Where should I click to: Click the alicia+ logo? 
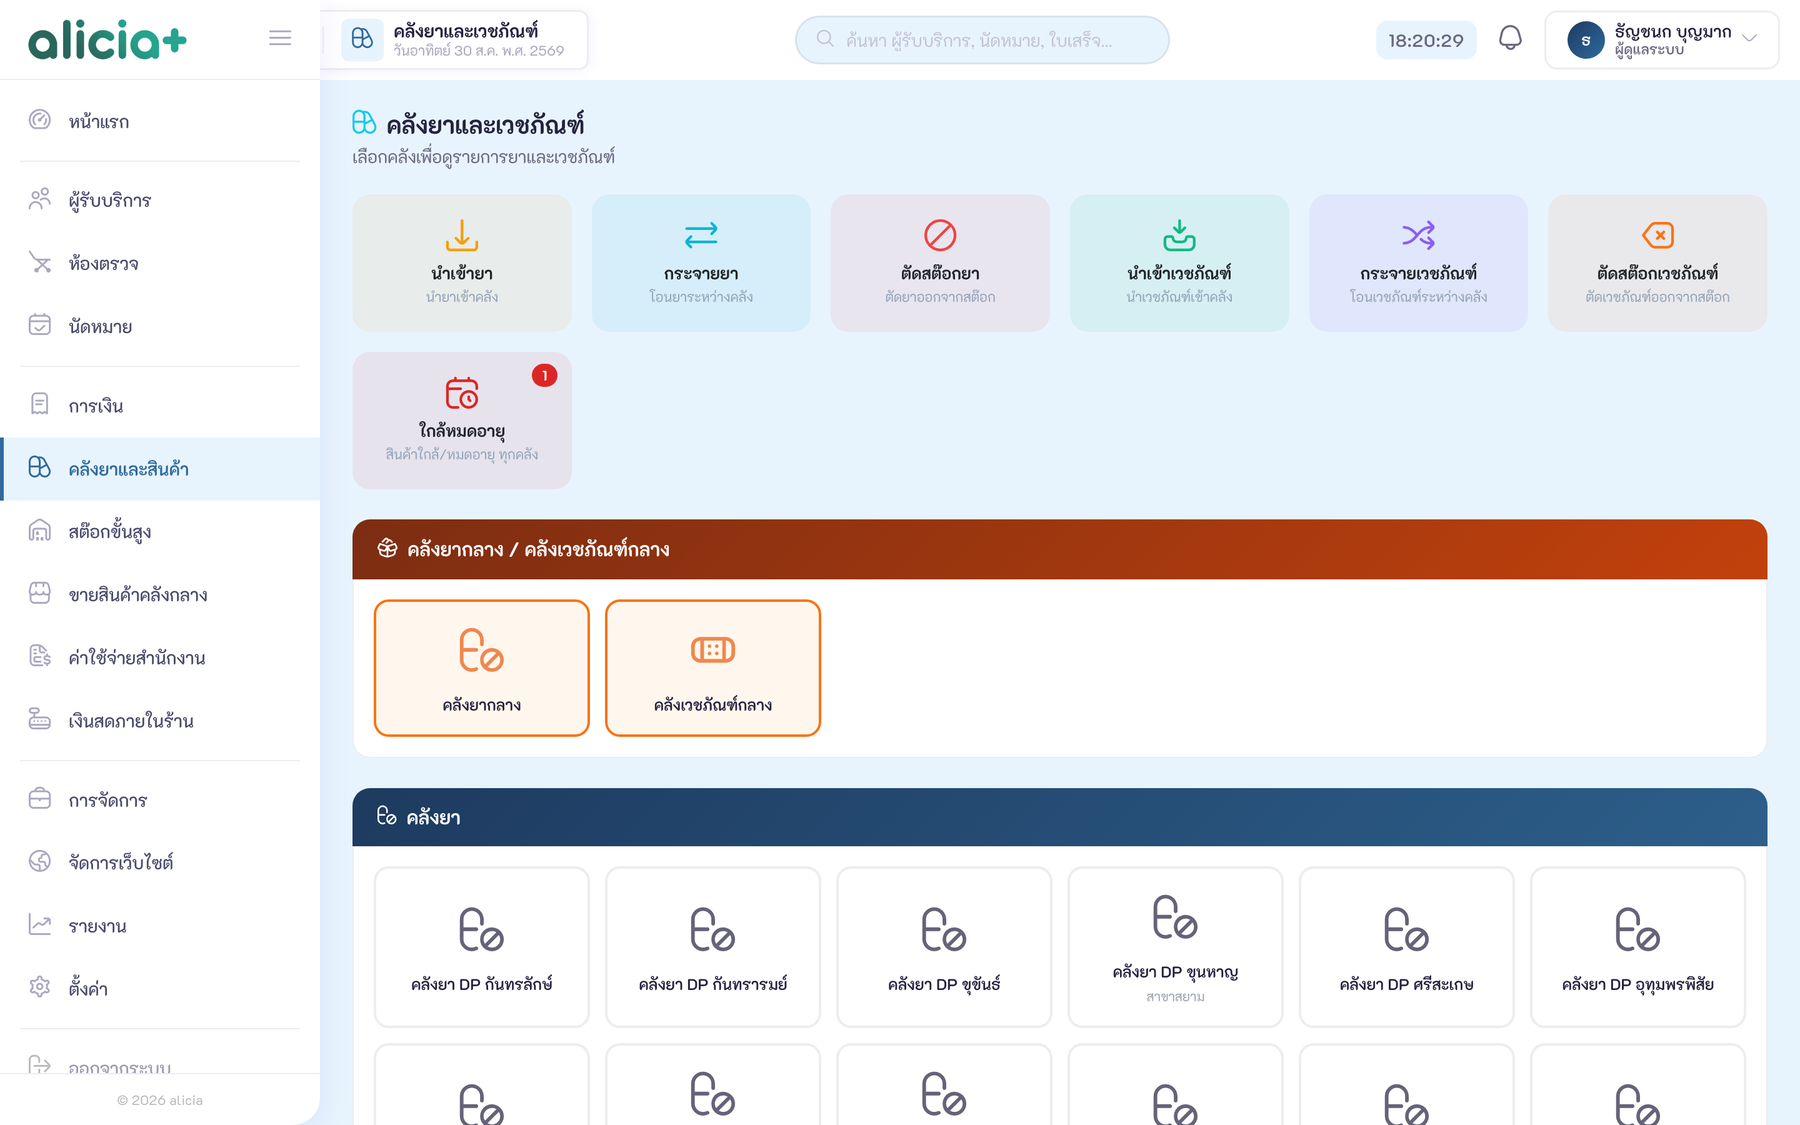click(x=107, y=40)
